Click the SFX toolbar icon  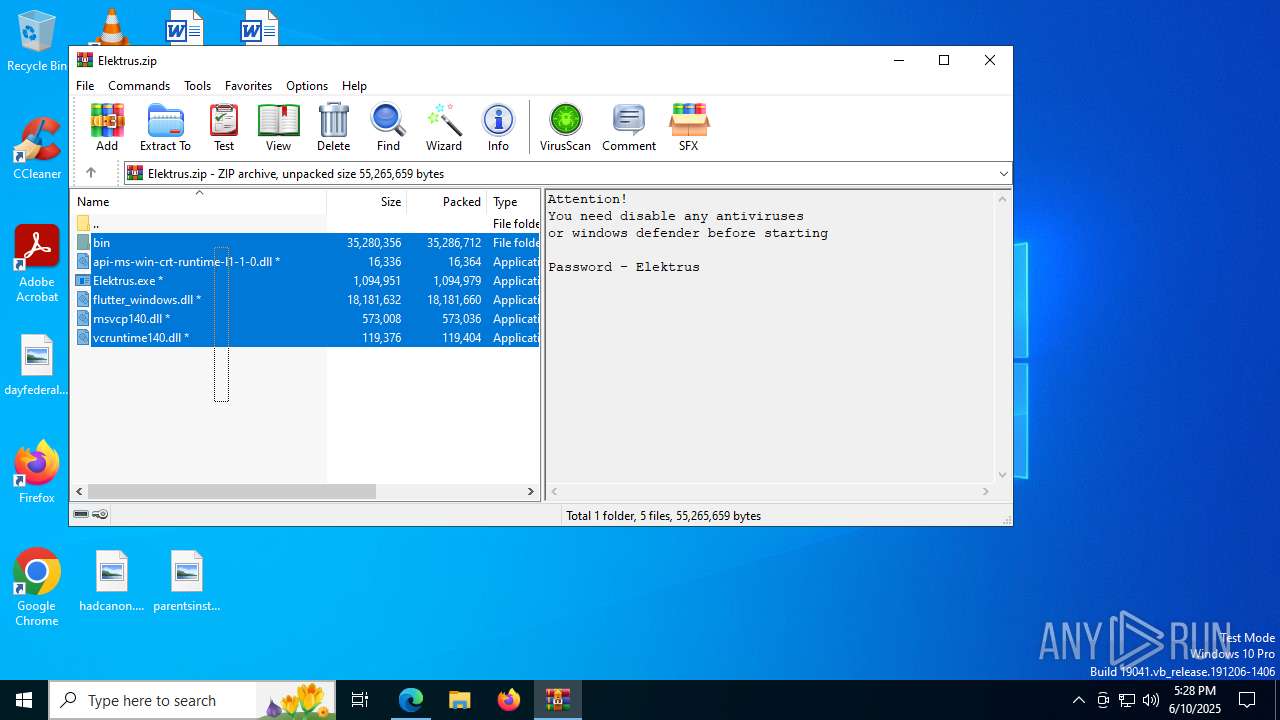point(688,127)
